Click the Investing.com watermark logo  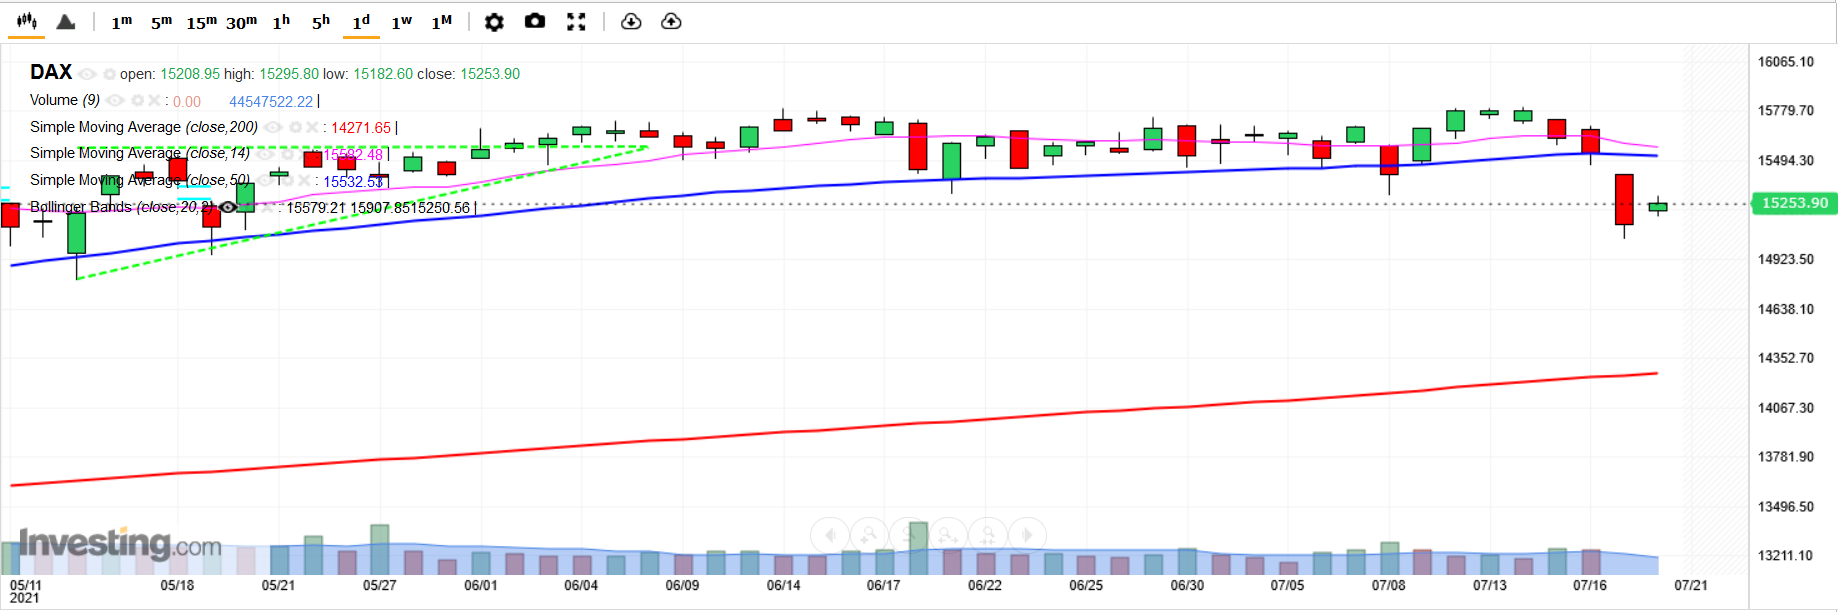(120, 544)
